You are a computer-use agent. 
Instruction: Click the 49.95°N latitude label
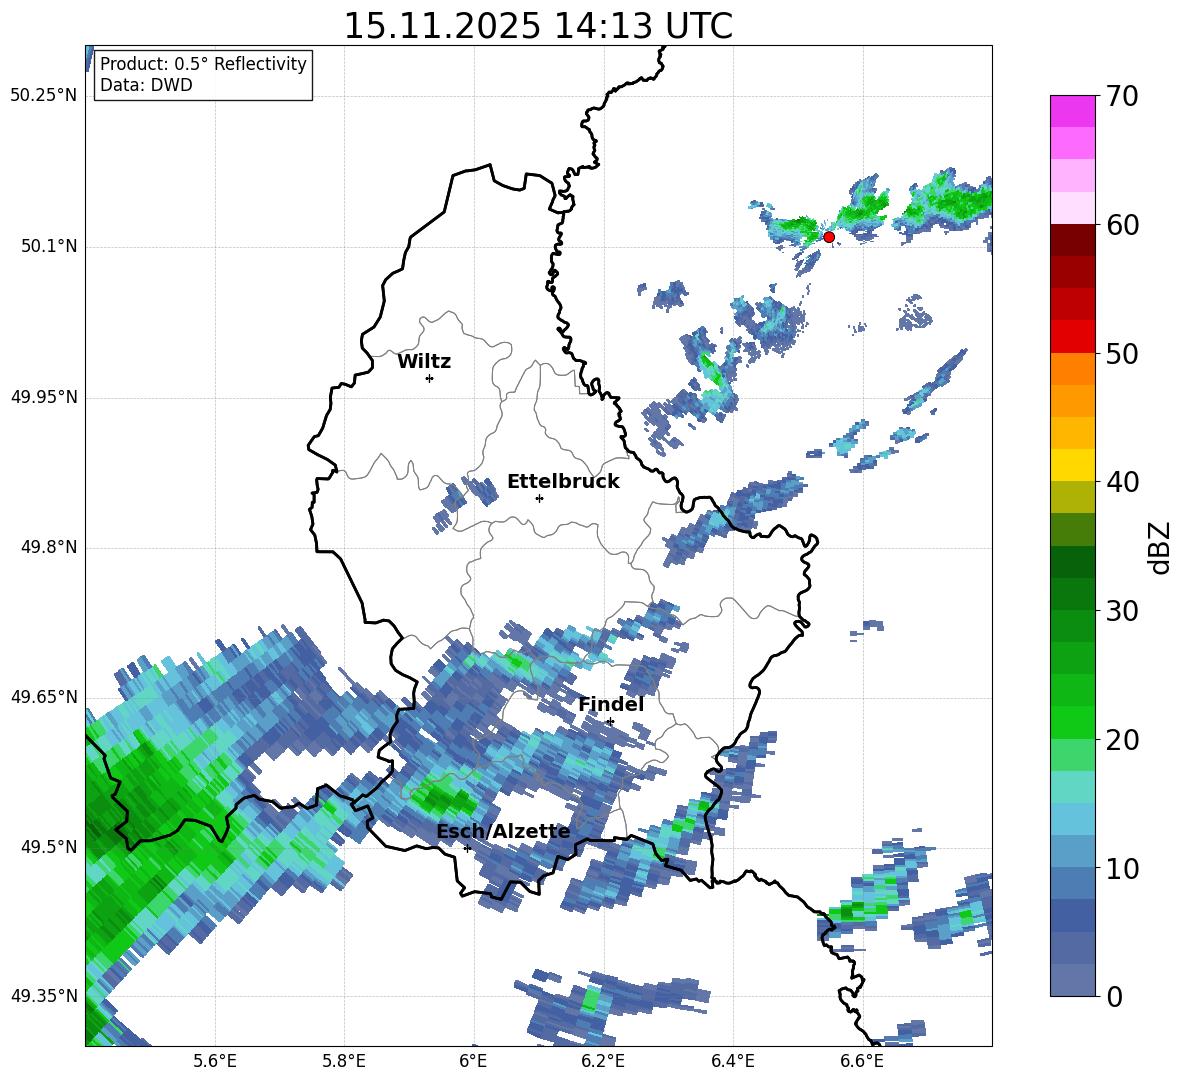[44, 397]
